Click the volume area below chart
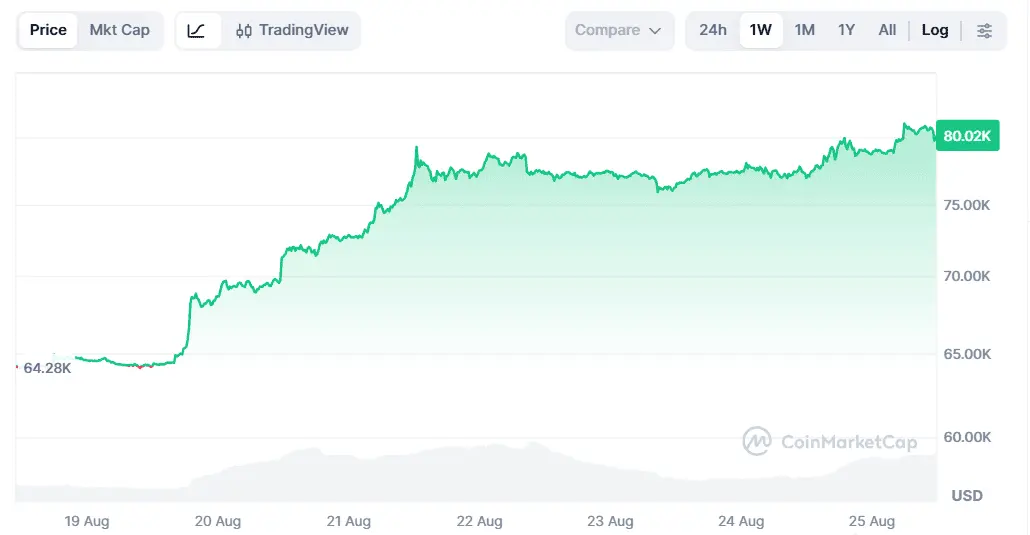 [476, 472]
